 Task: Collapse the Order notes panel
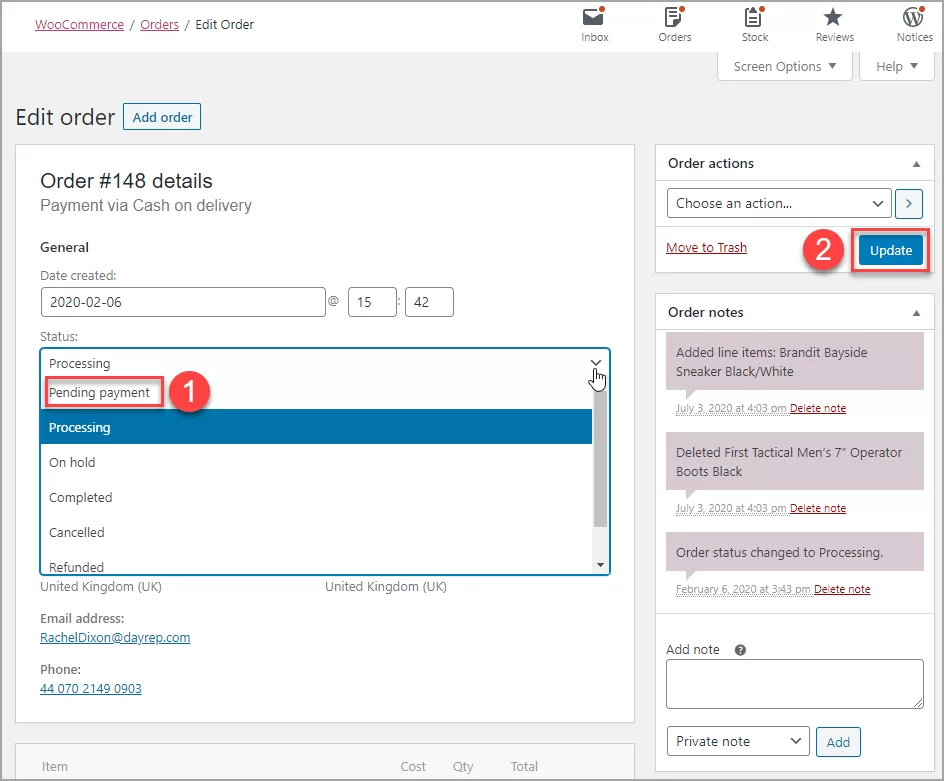(915, 312)
